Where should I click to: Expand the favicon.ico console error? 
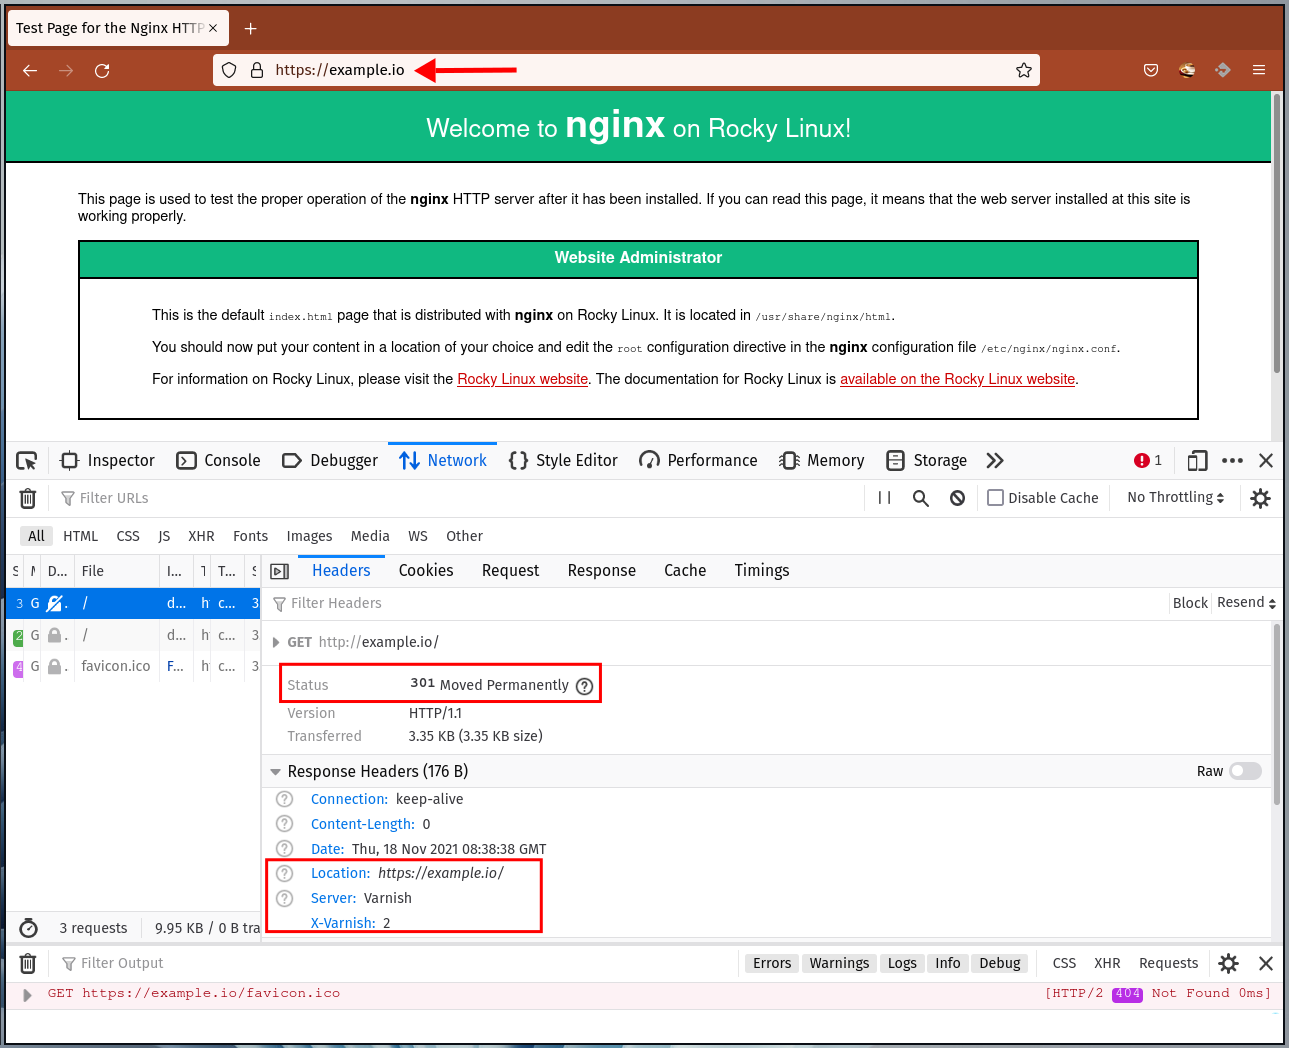click(27, 995)
